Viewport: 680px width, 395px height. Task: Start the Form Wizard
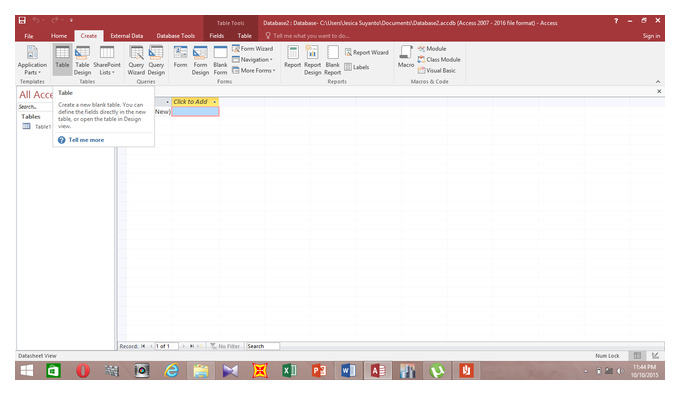pos(252,49)
